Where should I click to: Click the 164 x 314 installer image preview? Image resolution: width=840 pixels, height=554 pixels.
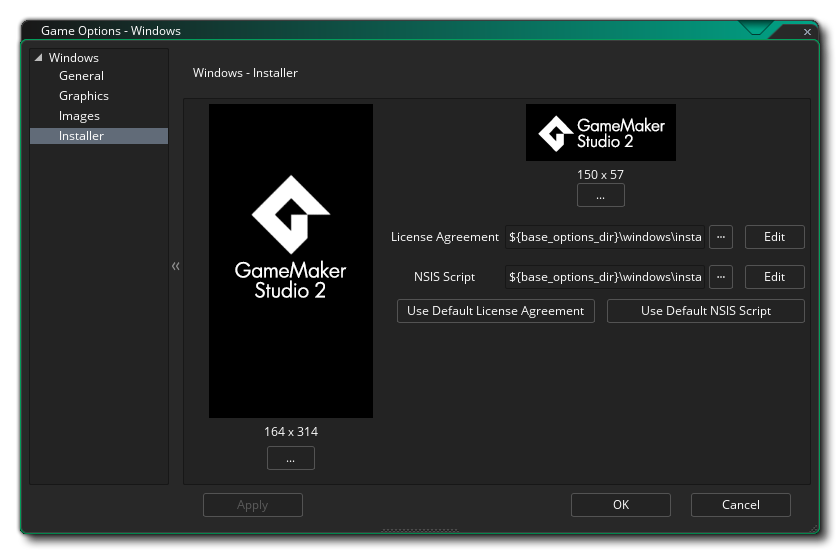(x=291, y=260)
